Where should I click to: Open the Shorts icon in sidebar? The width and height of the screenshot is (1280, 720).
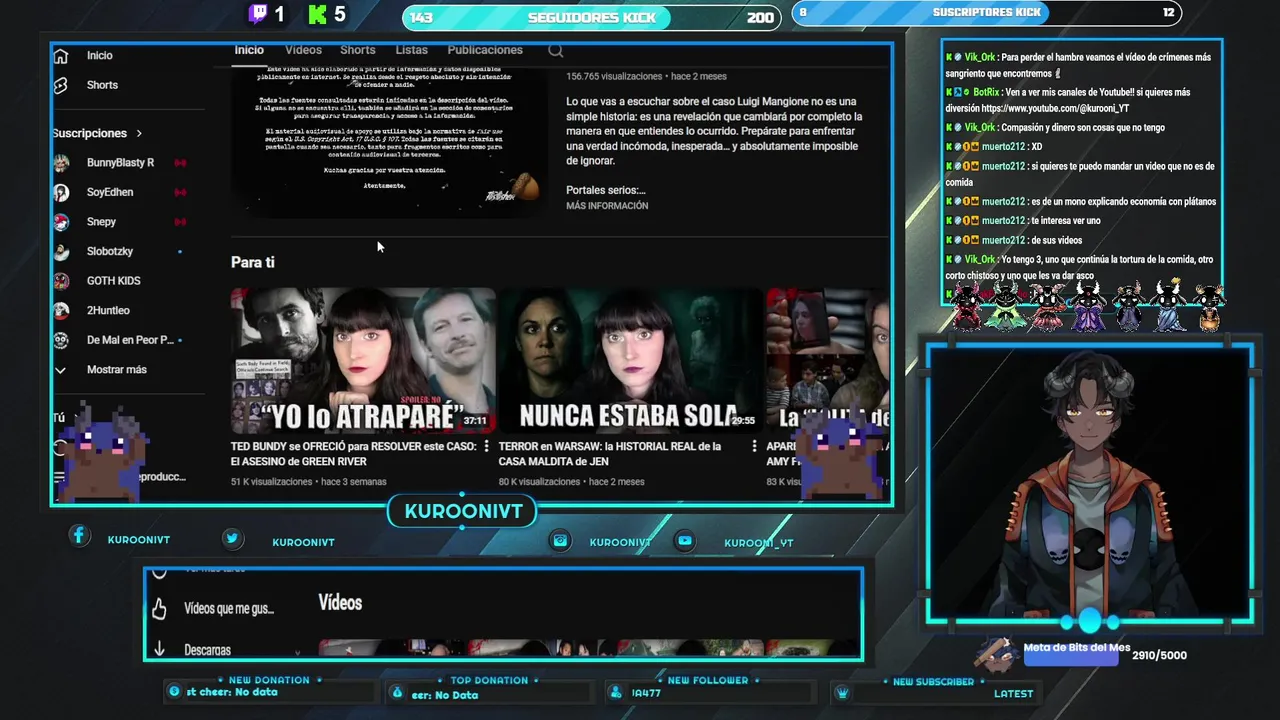pos(61,85)
